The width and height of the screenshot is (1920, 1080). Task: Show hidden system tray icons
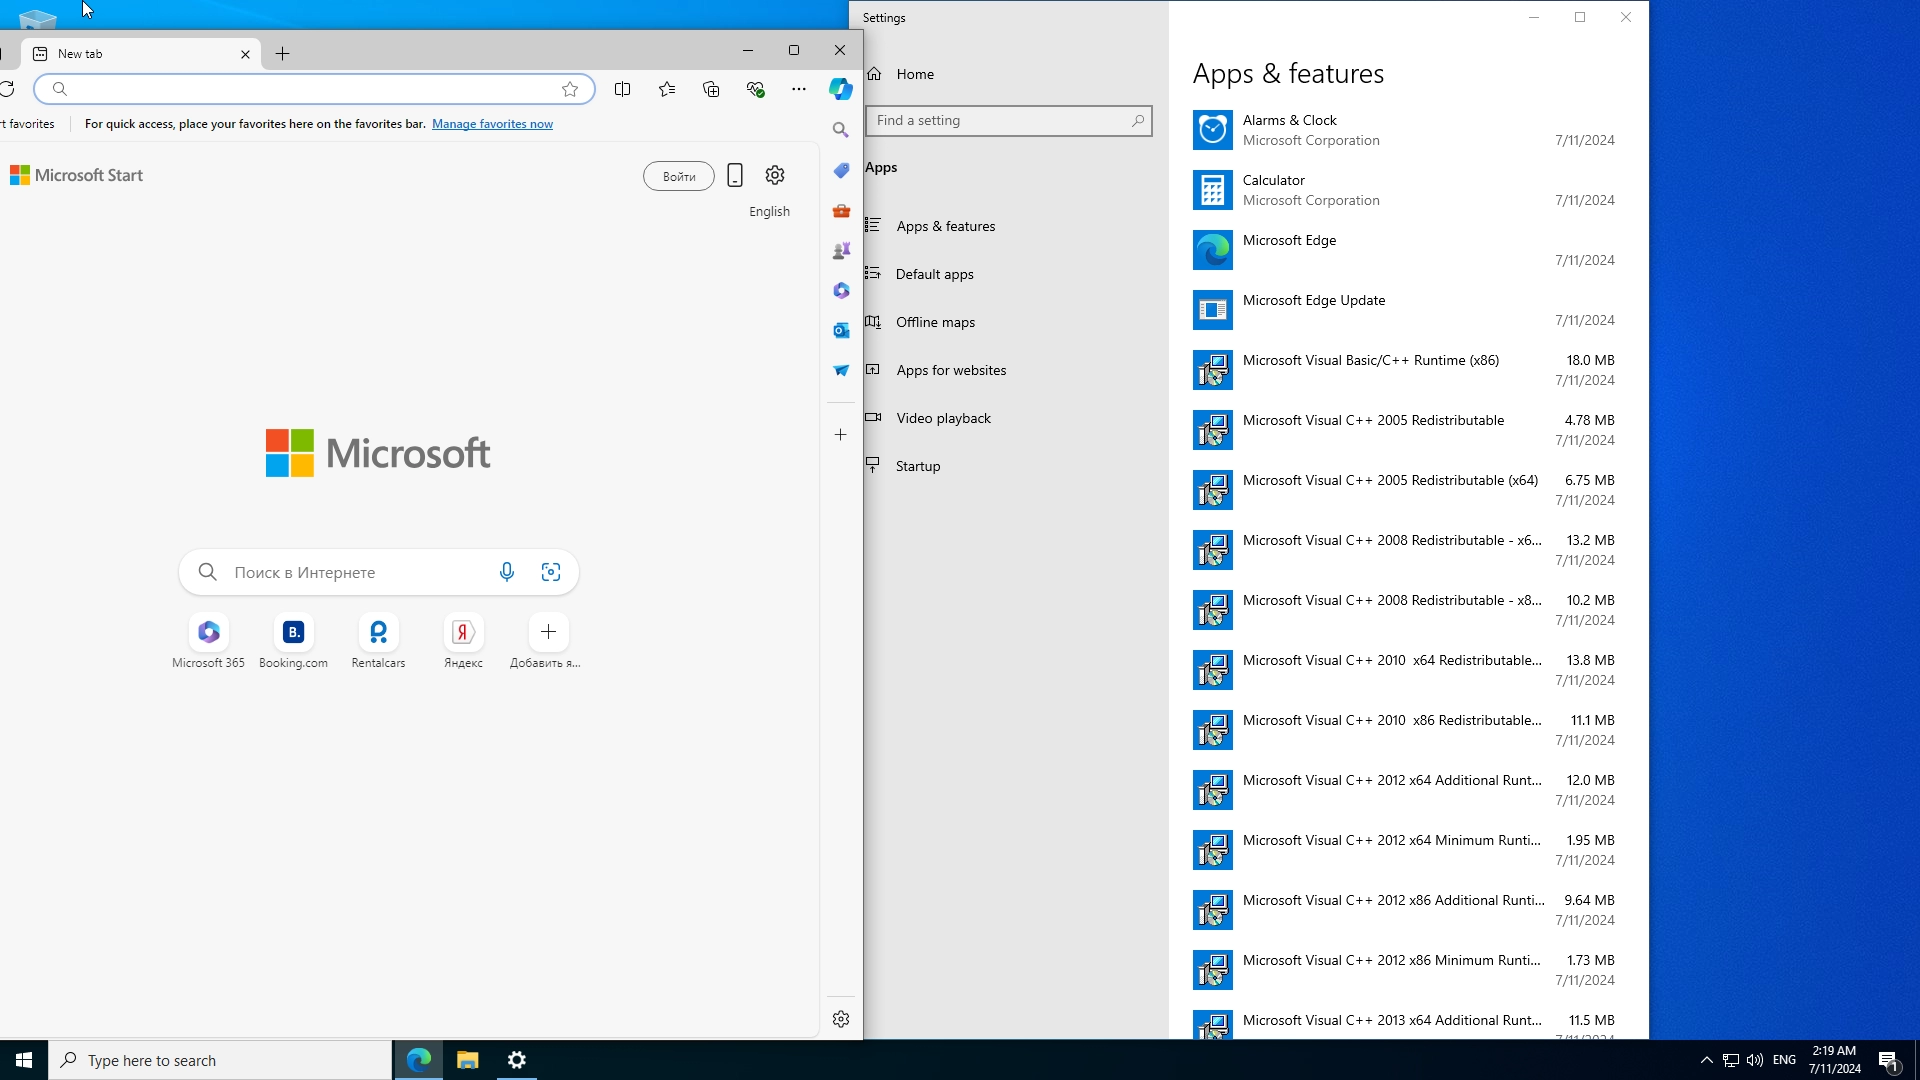1707,1060
